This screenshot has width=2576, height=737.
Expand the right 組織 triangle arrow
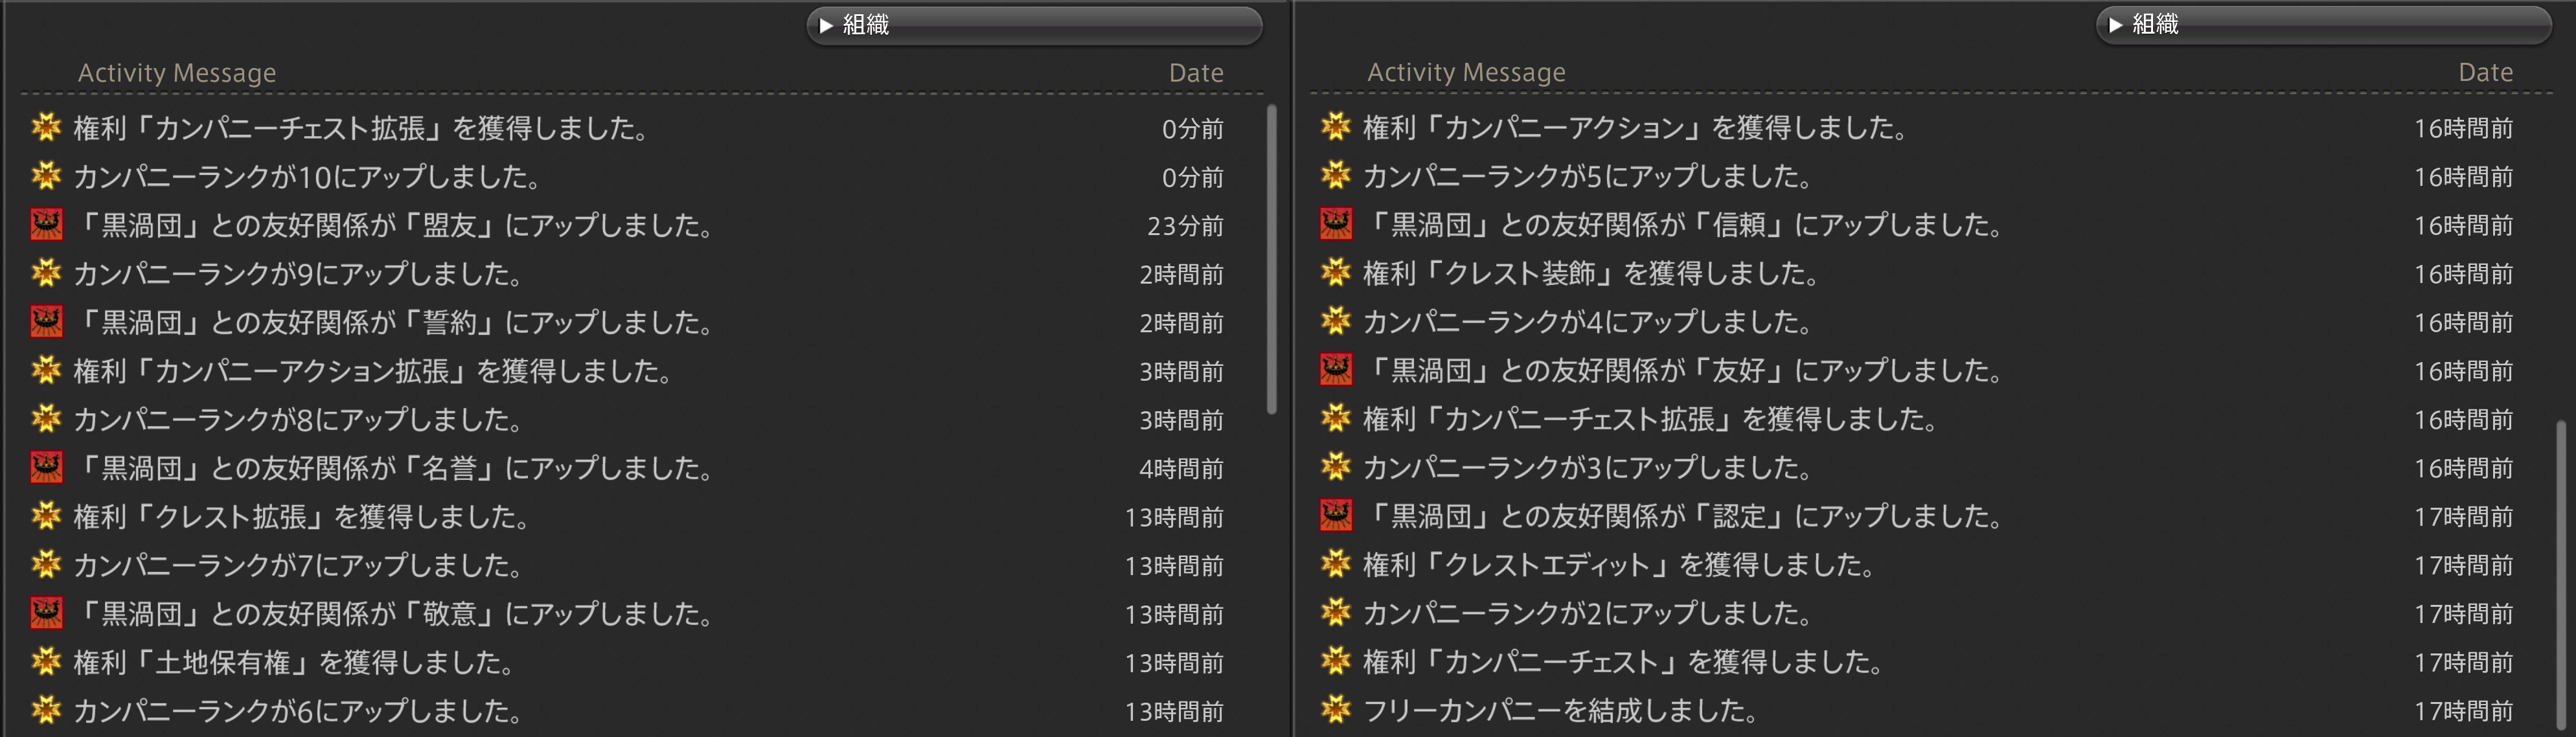(2115, 25)
